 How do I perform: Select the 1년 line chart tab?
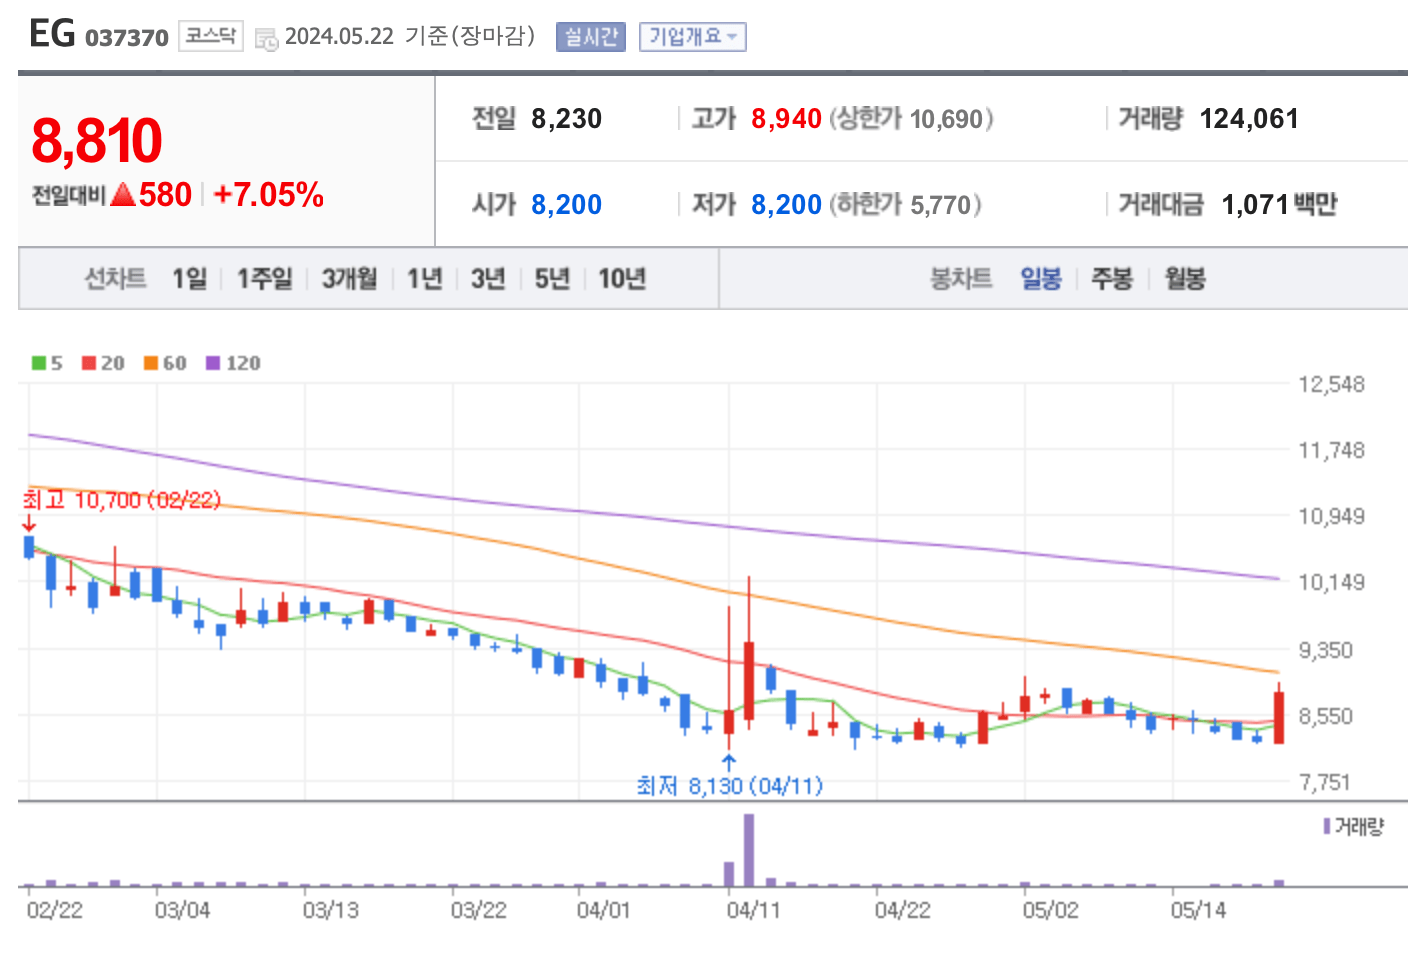425,278
